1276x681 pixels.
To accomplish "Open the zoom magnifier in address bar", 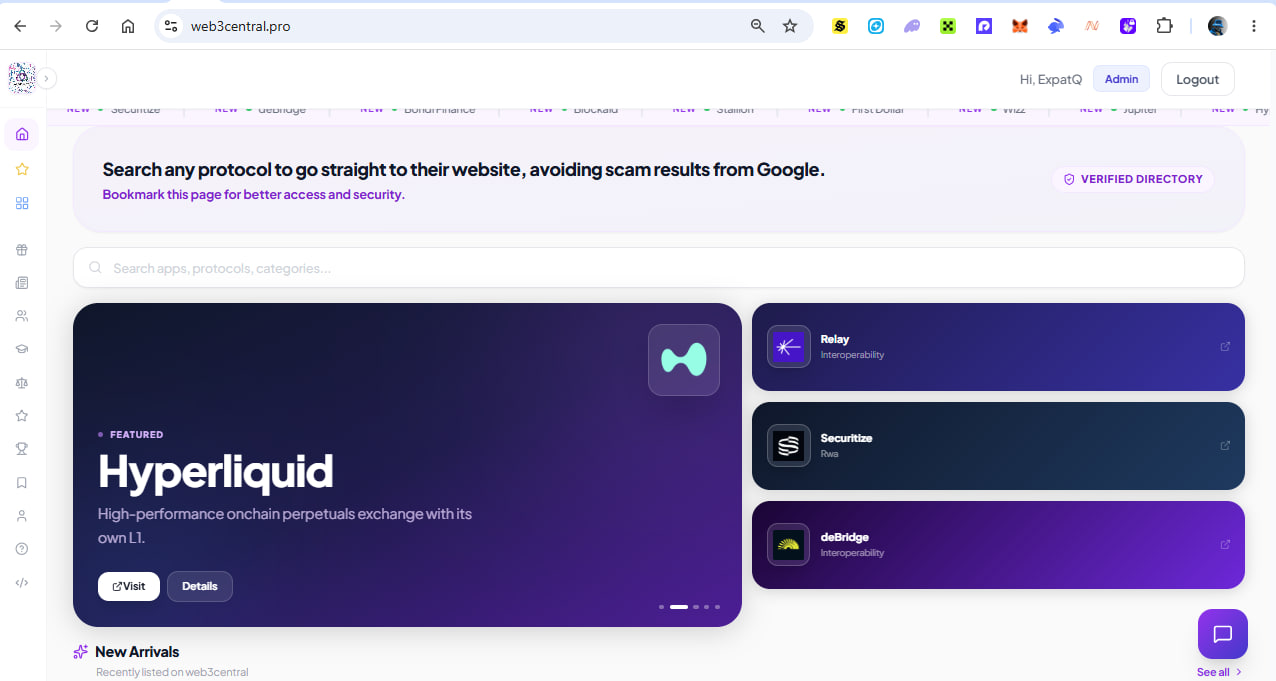I will pos(758,26).
